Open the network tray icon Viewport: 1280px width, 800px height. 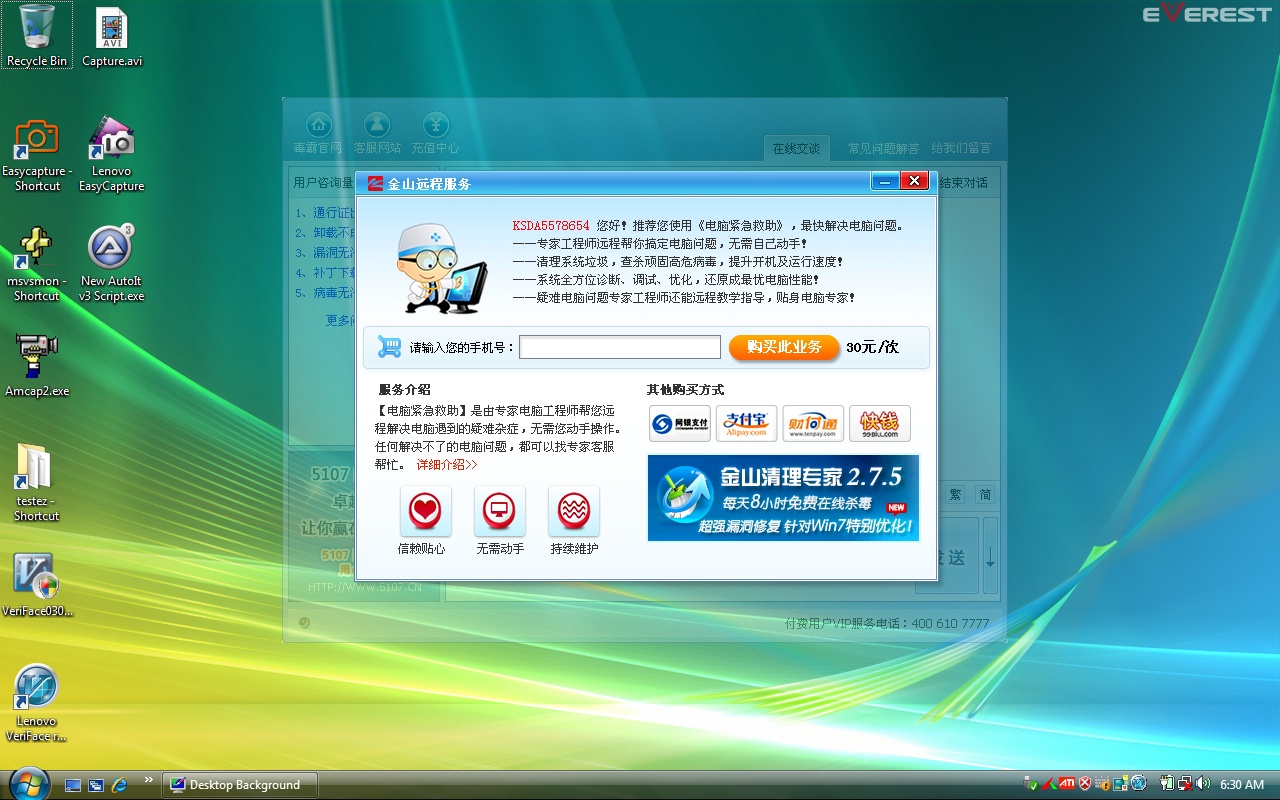pyautogui.click(x=1185, y=784)
